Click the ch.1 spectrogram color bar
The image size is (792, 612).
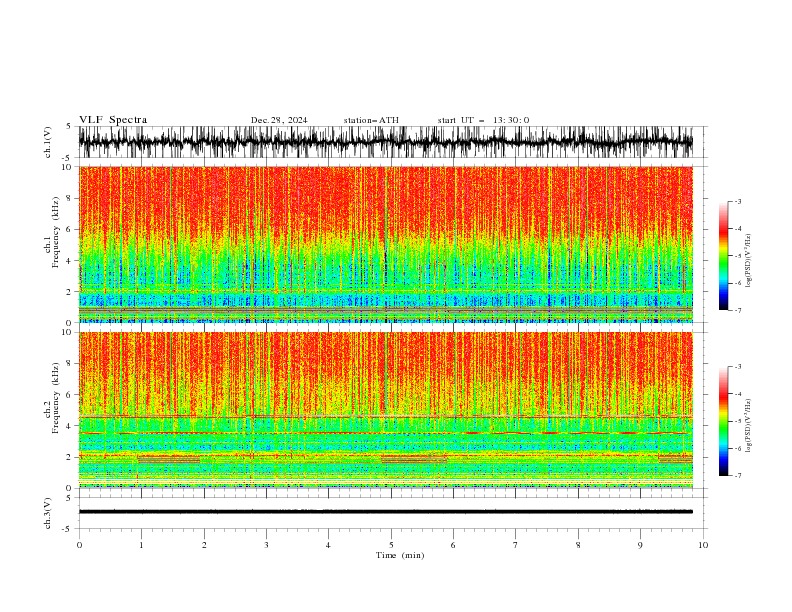coord(723,255)
